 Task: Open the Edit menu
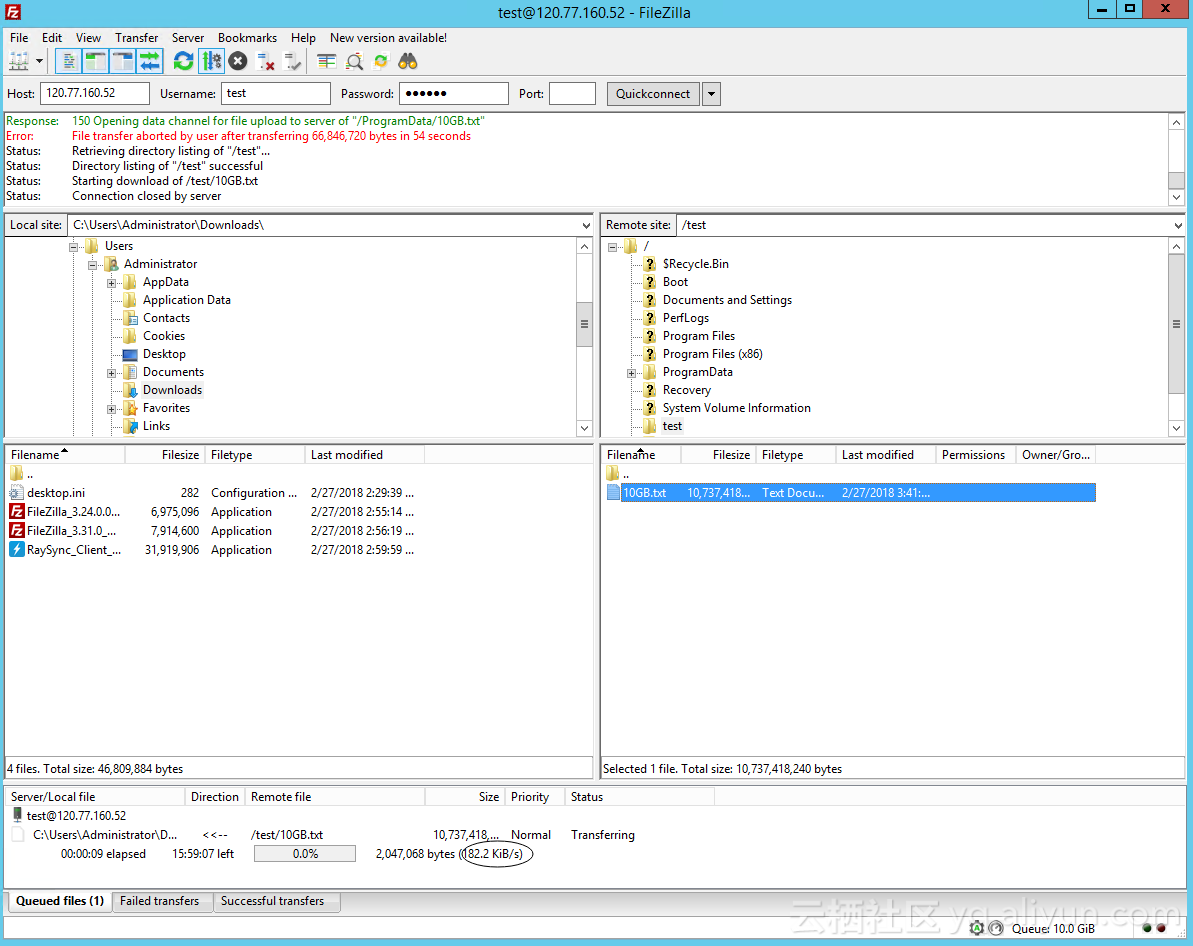coord(52,37)
